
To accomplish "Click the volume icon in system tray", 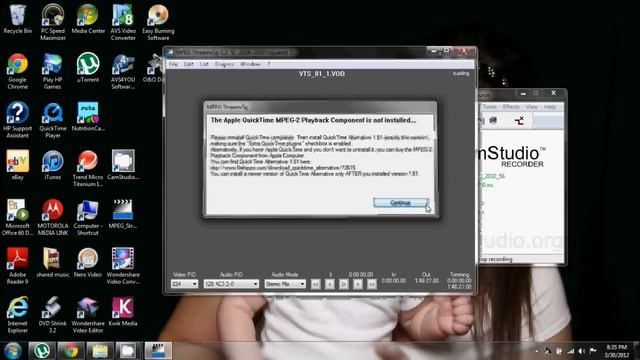I will coord(582,351).
